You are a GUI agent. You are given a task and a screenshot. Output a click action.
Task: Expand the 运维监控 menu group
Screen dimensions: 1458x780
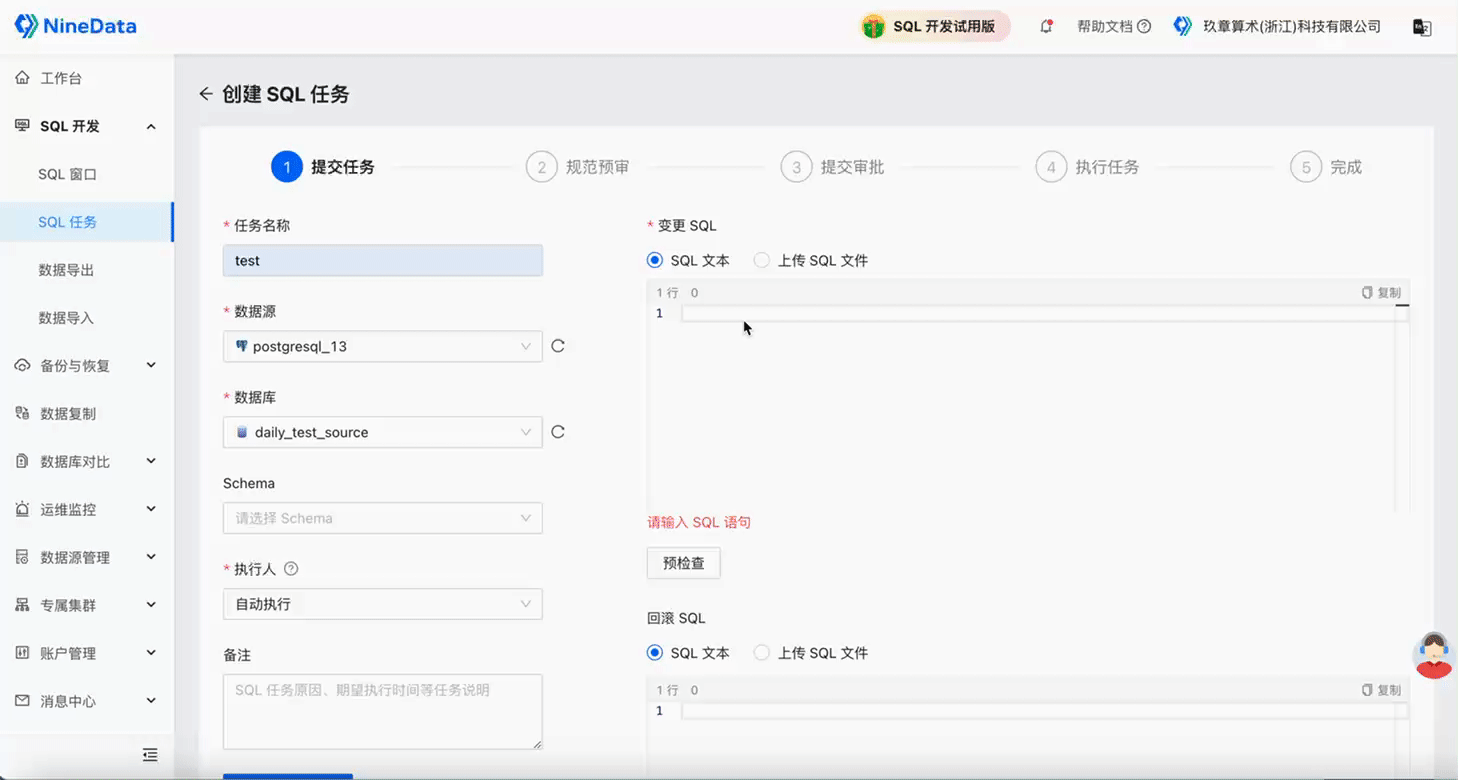[151, 509]
